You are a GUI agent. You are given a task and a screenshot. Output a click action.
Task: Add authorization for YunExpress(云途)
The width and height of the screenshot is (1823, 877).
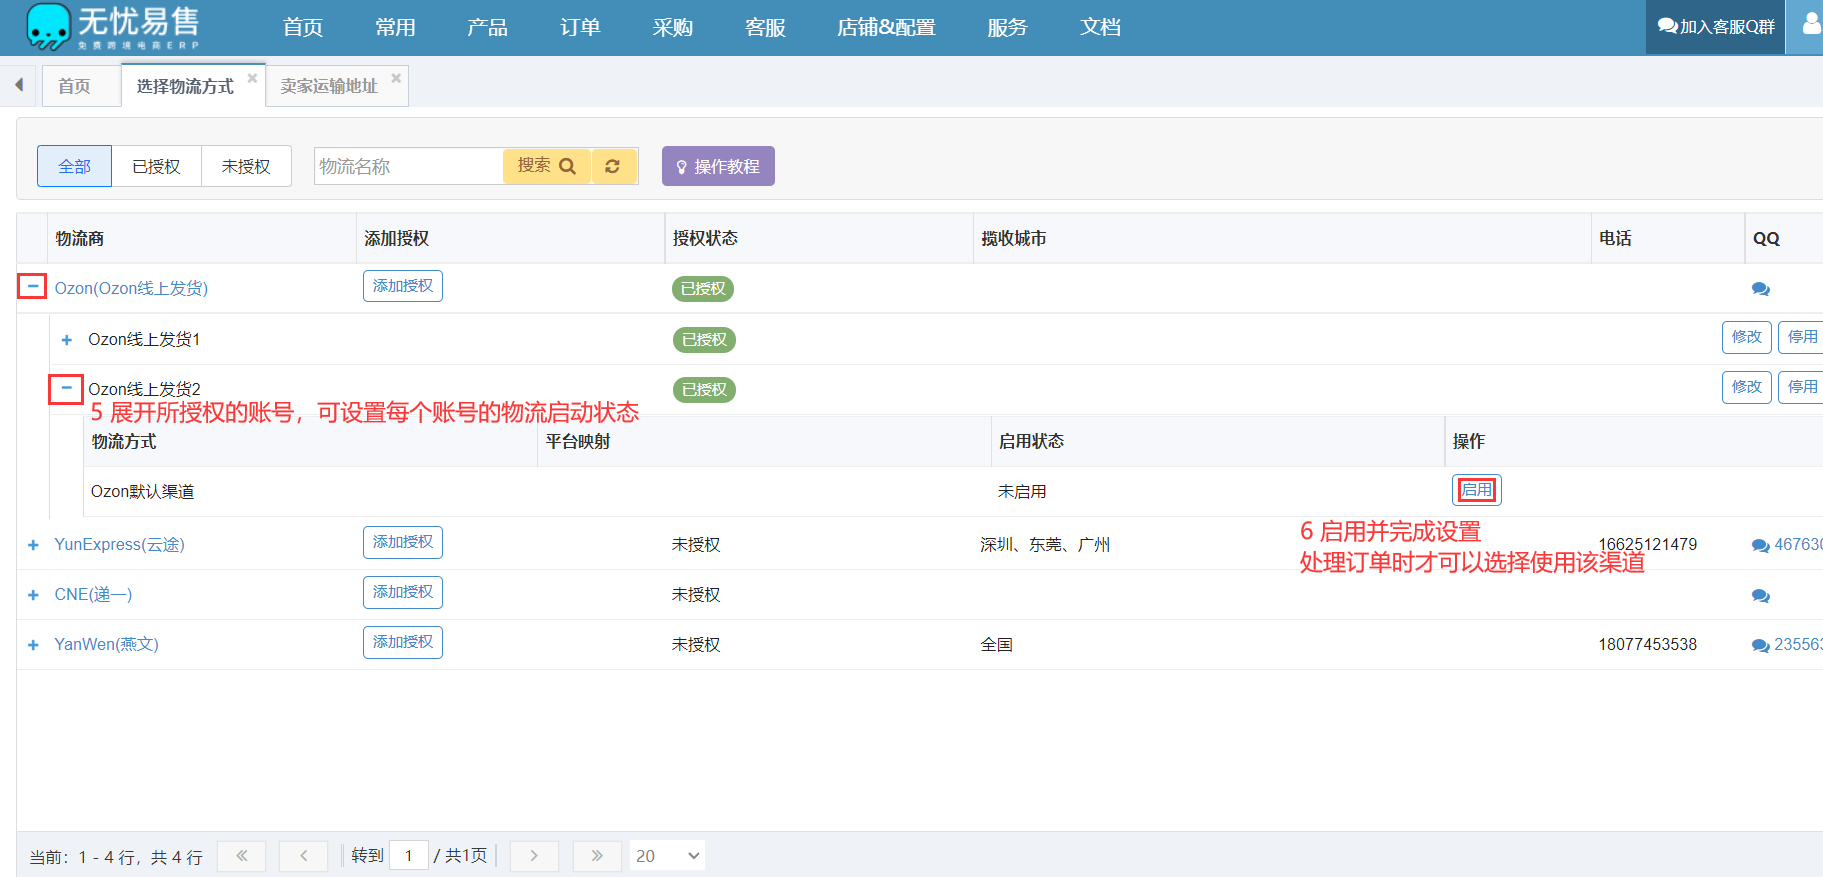(403, 542)
